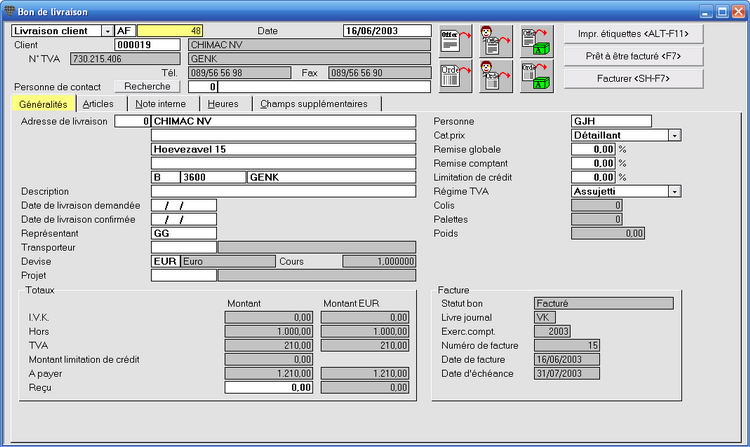The image size is (750, 447).
Task: Click the Facturer <SH-F7> button
Action: (x=633, y=78)
